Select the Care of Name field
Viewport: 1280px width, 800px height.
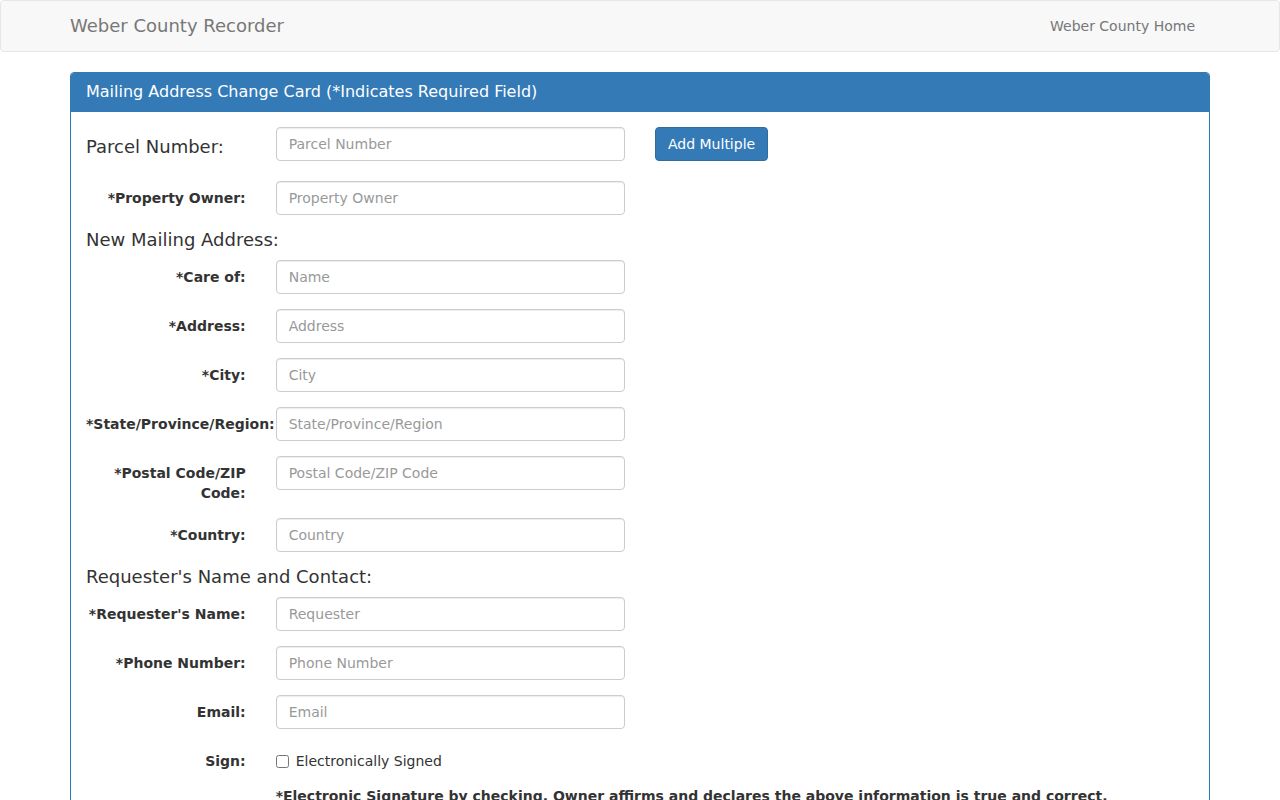(x=450, y=277)
